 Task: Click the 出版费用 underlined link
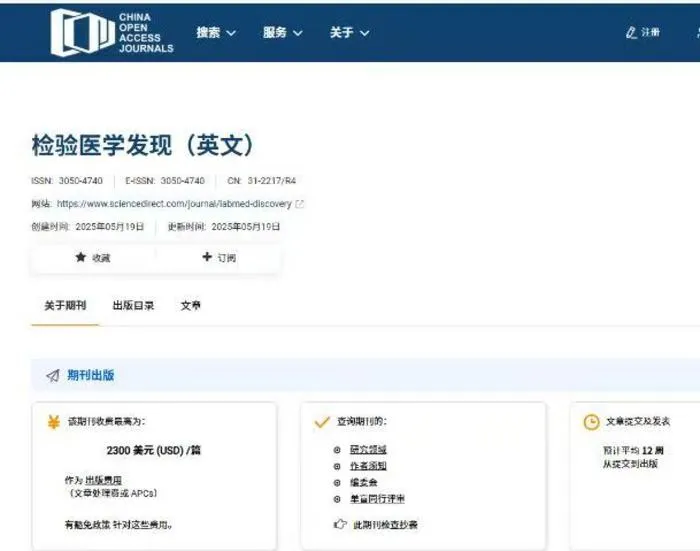pos(104,480)
